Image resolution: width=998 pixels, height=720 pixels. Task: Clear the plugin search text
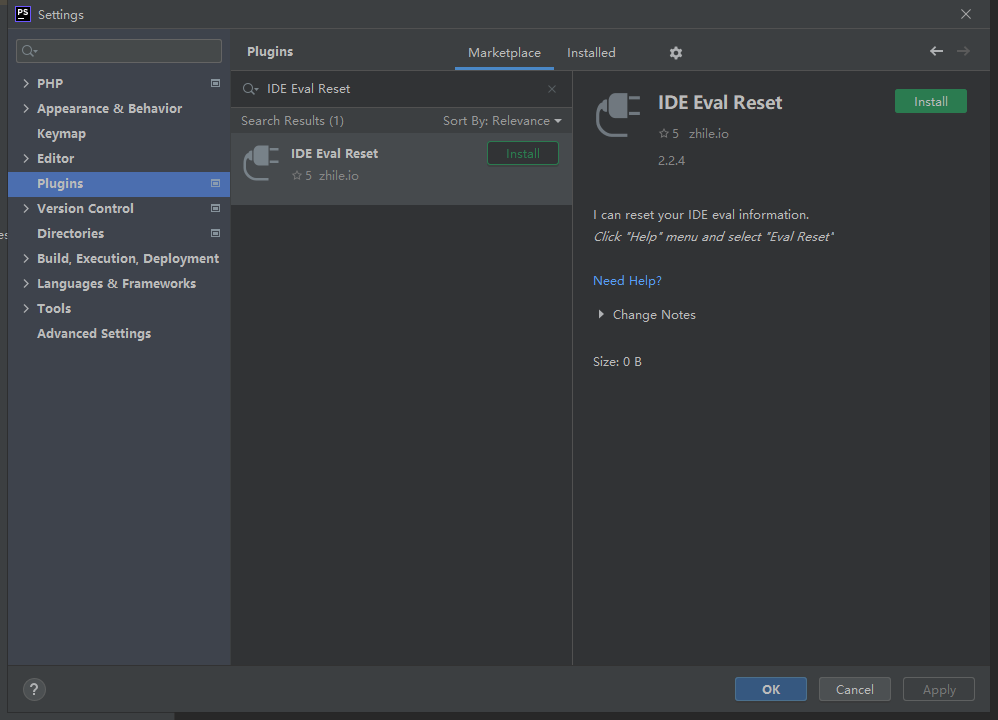(551, 89)
